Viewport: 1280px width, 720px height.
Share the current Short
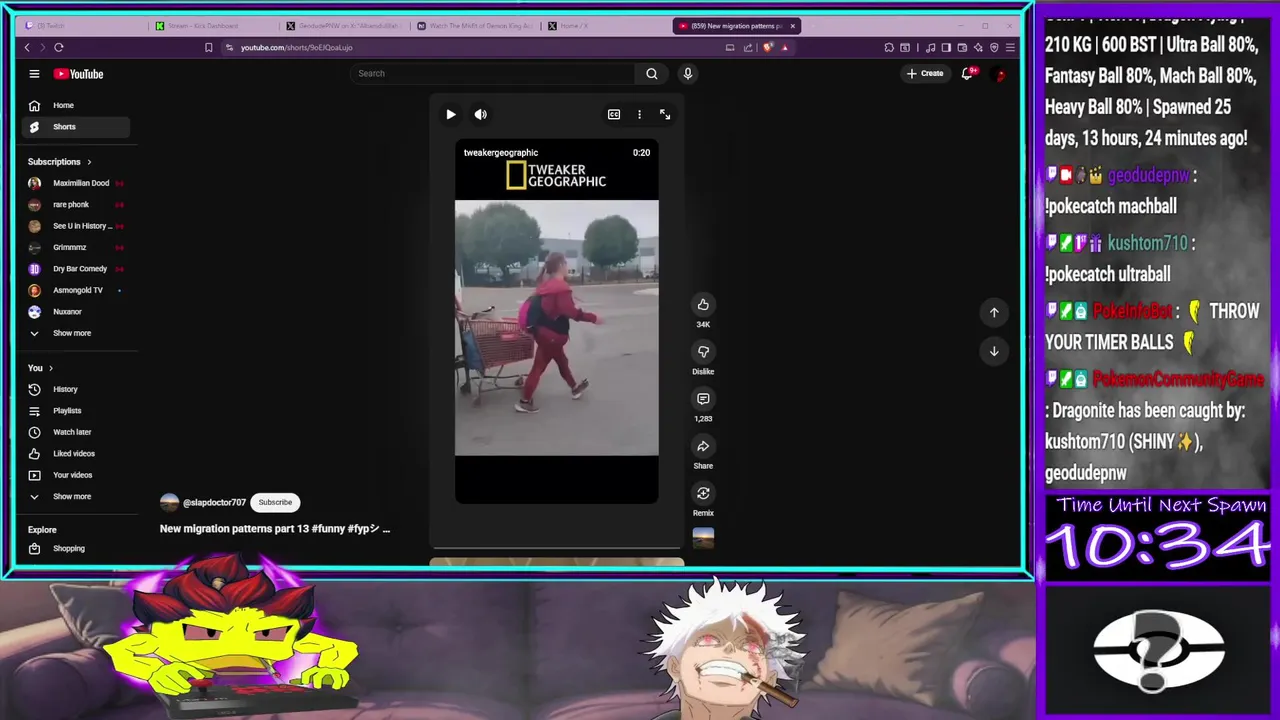tap(703, 446)
